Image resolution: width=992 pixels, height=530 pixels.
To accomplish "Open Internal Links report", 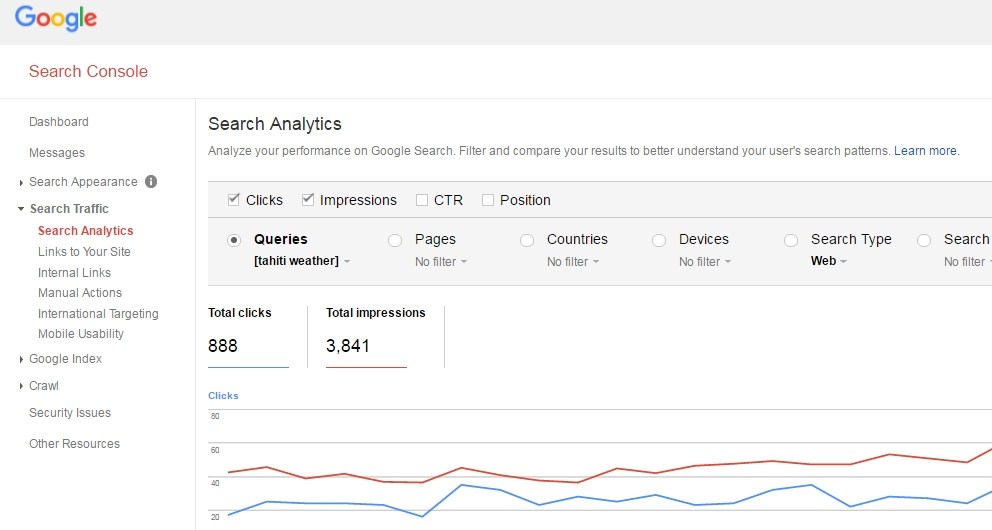I will click(74, 273).
